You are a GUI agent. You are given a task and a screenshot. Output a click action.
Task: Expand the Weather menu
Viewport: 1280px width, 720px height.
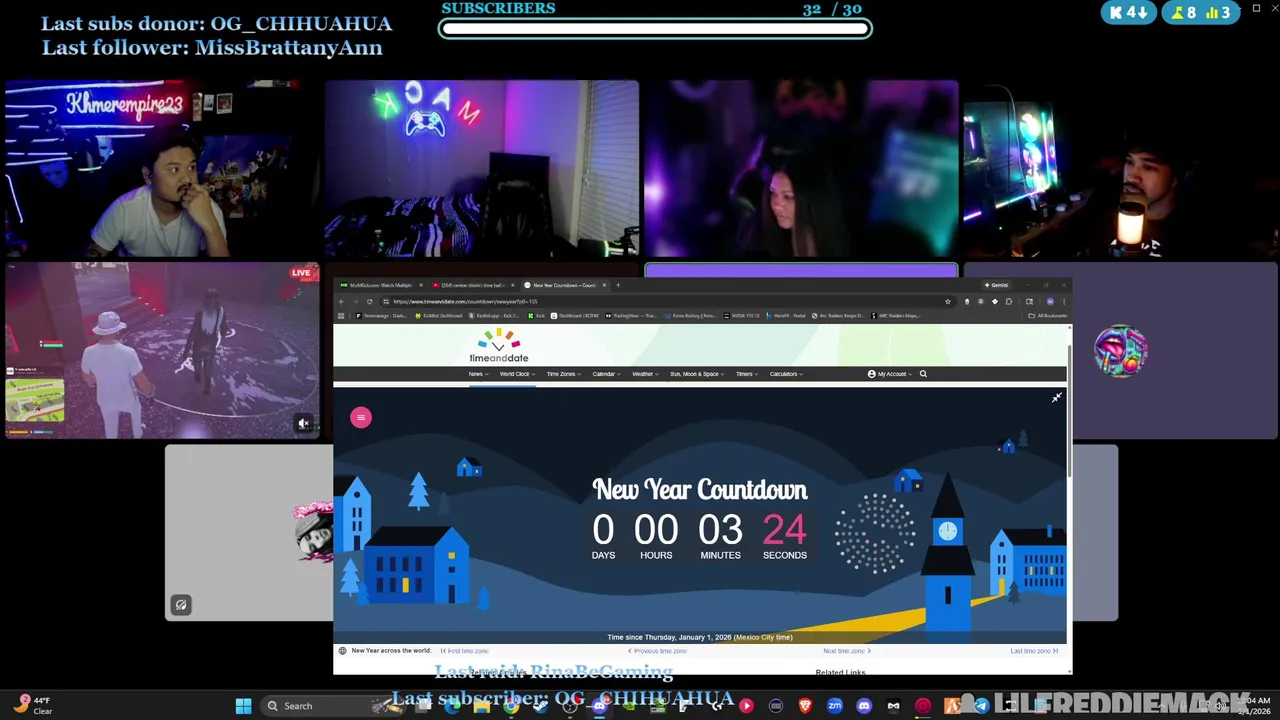(x=645, y=374)
